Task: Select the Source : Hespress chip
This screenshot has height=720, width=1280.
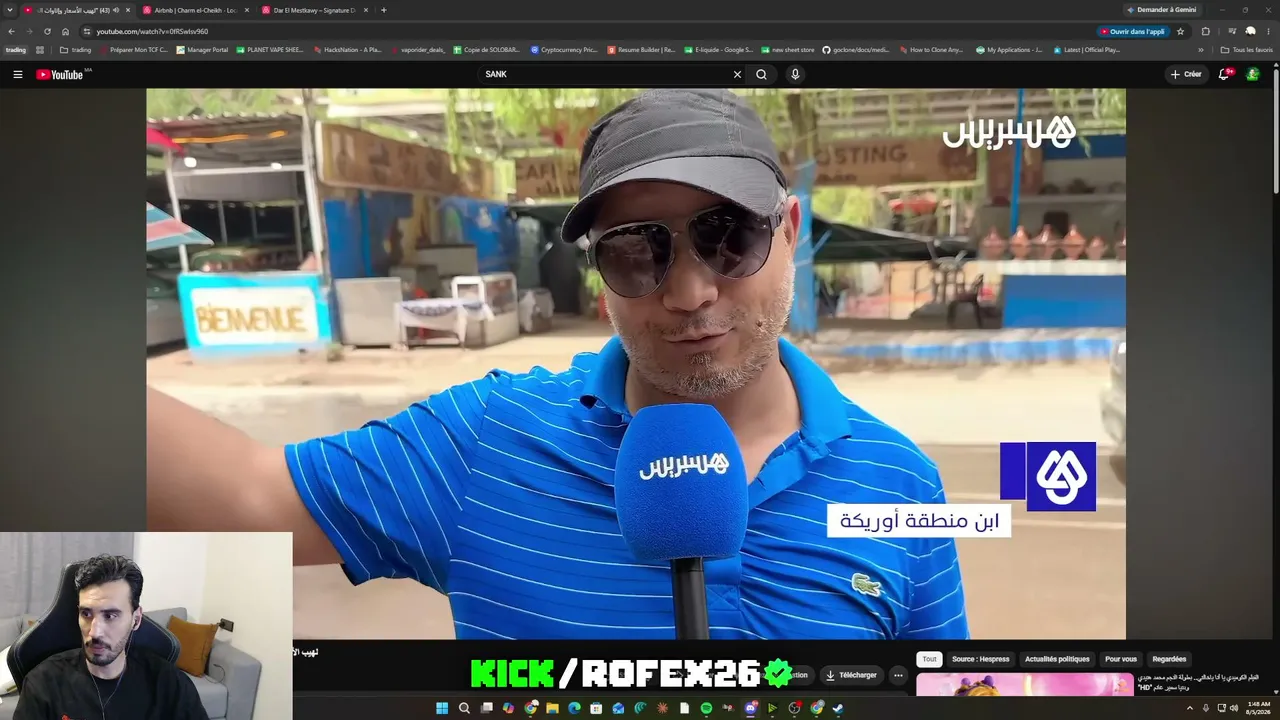Action: [980, 659]
